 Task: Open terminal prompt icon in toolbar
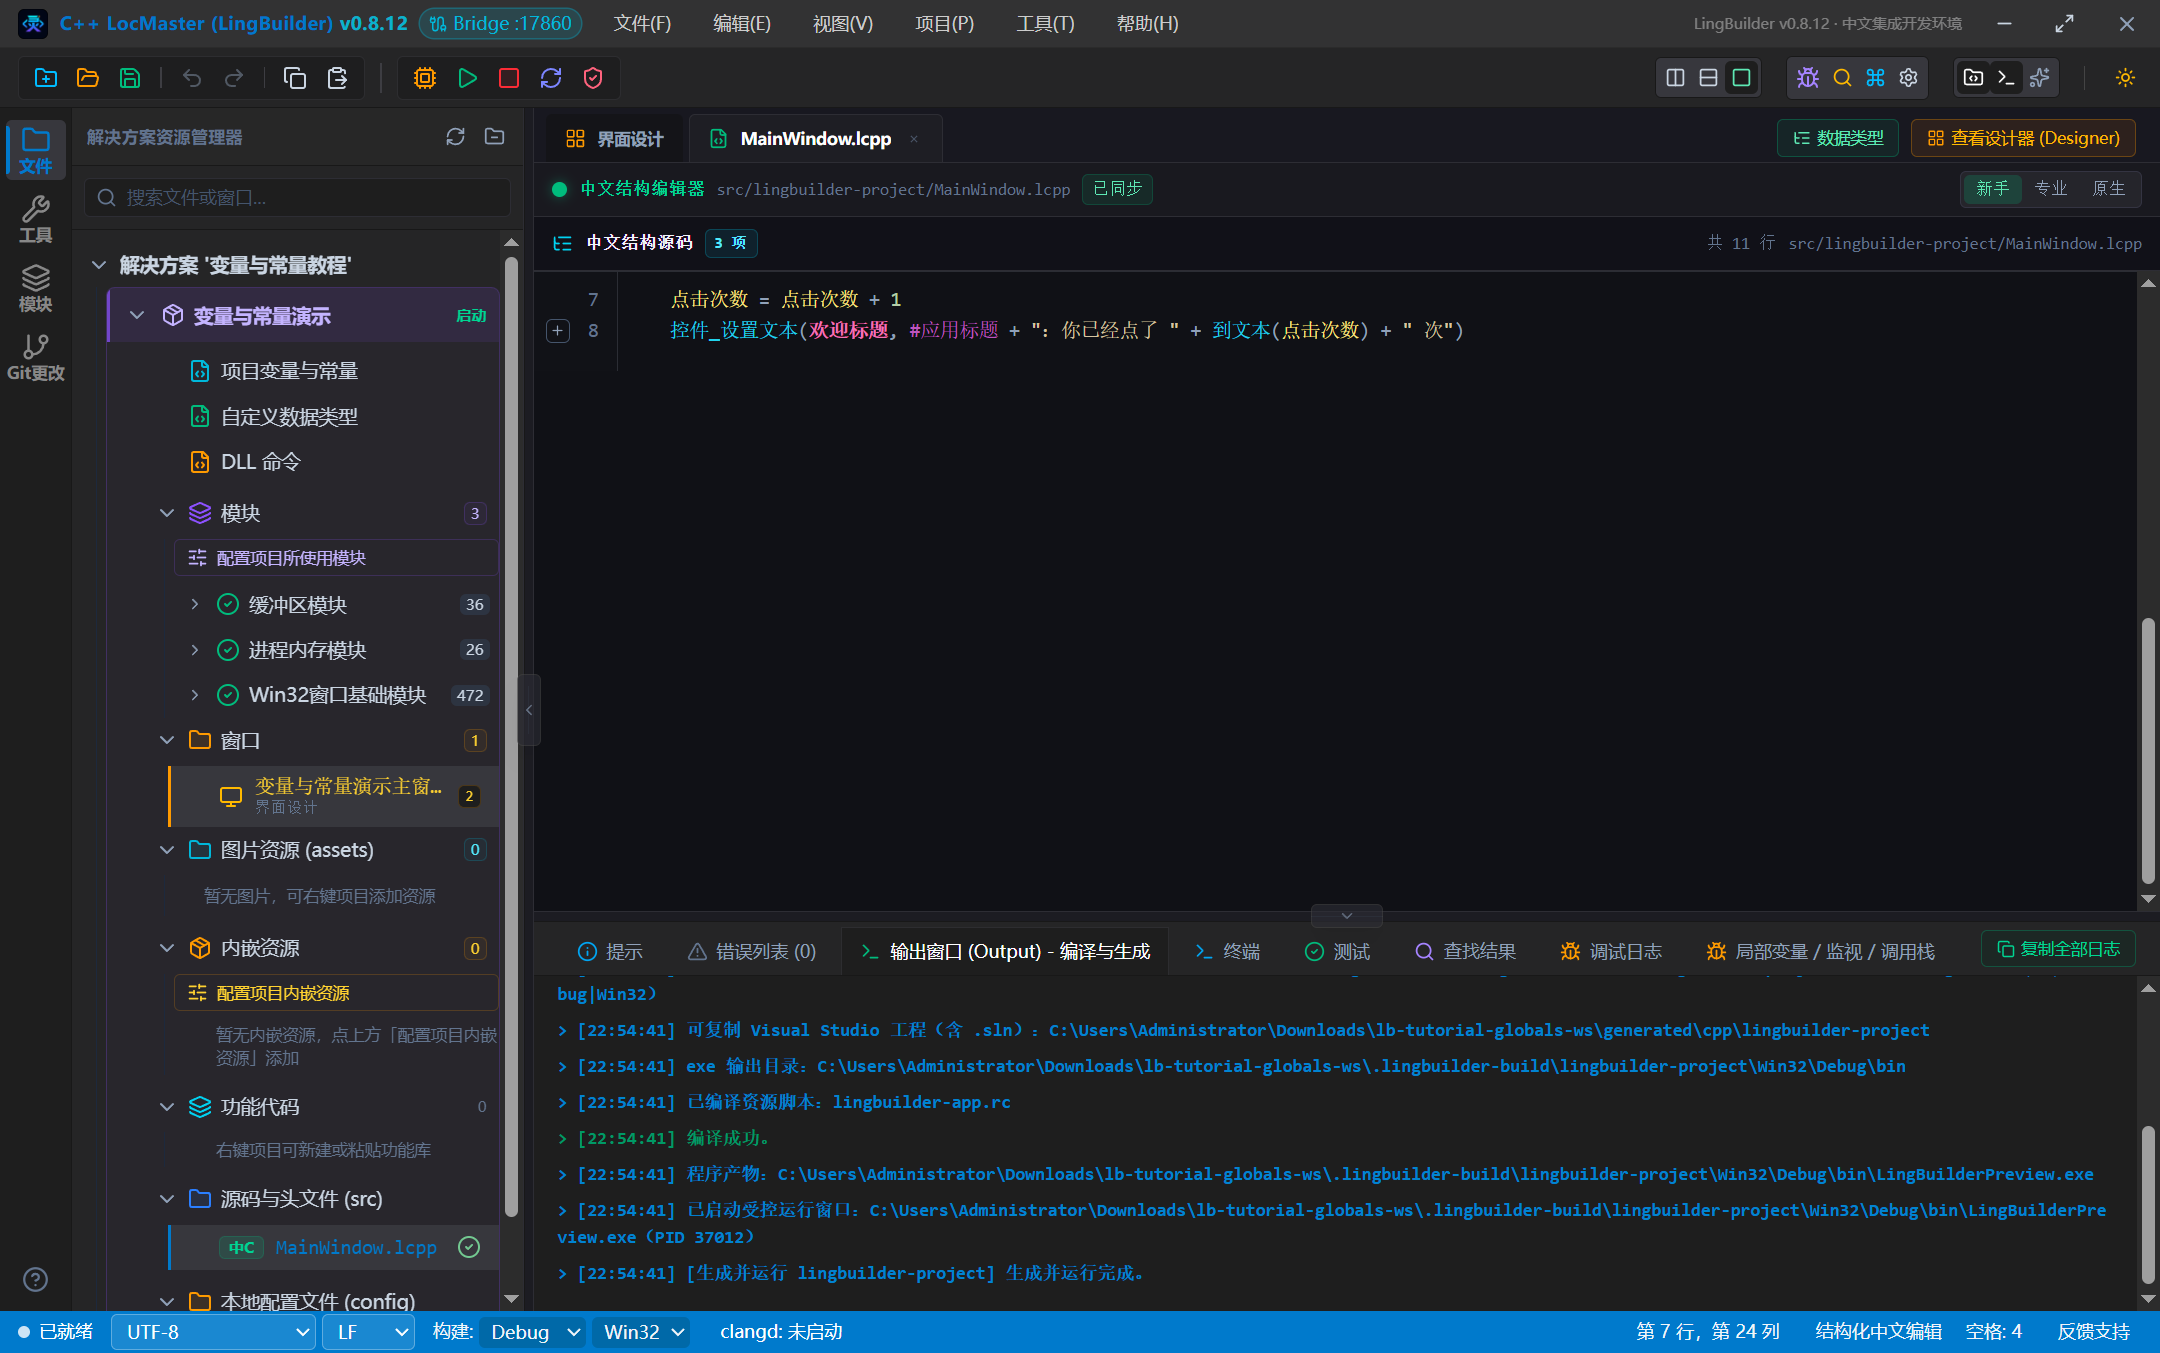(x=2006, y=78)
